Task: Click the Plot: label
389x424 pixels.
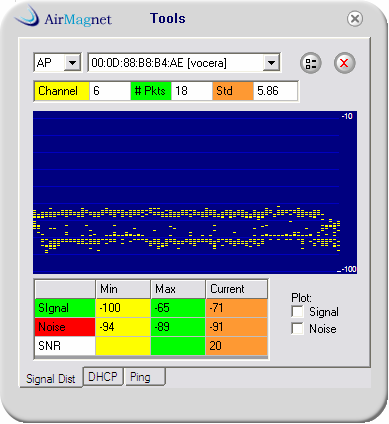Action: (x=302, y=297)
